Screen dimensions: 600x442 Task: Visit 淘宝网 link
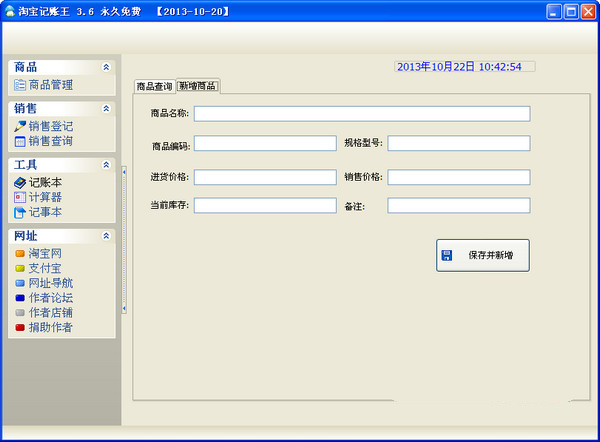tap(45, 253)
